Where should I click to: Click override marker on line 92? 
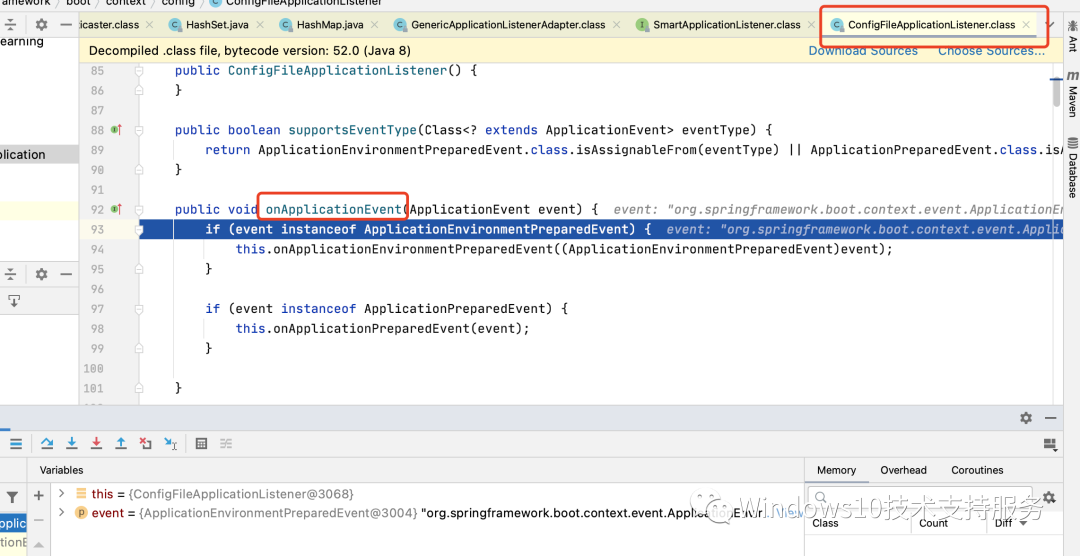coord(116,209)
